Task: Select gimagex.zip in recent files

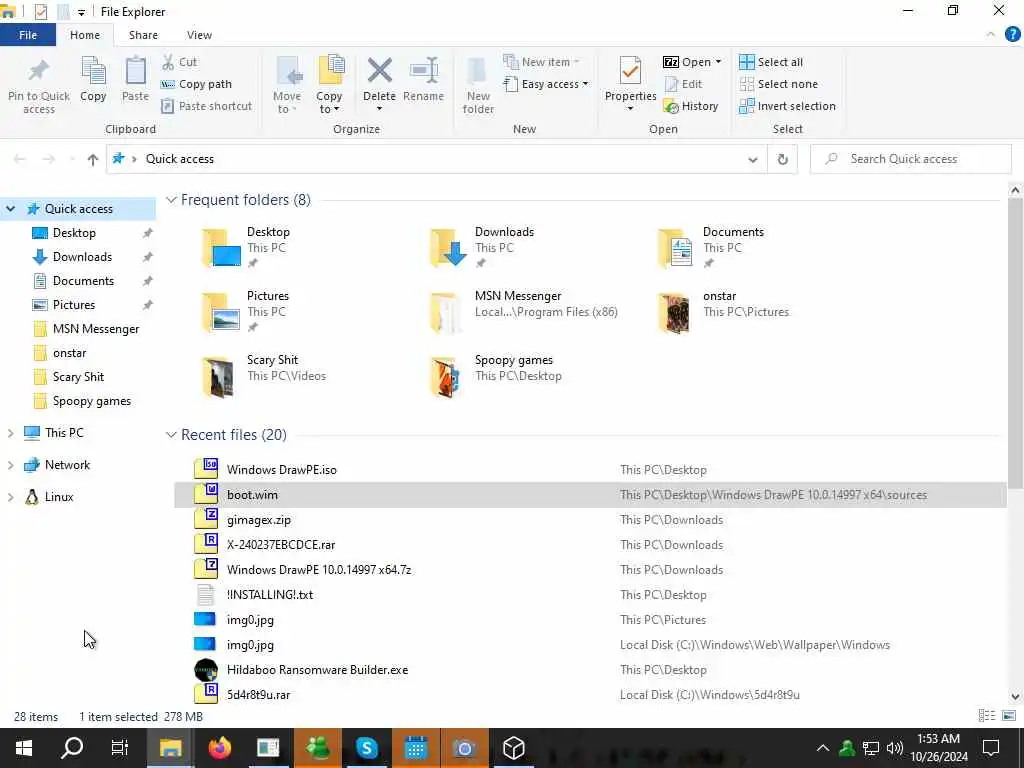Action: point(590,520)
